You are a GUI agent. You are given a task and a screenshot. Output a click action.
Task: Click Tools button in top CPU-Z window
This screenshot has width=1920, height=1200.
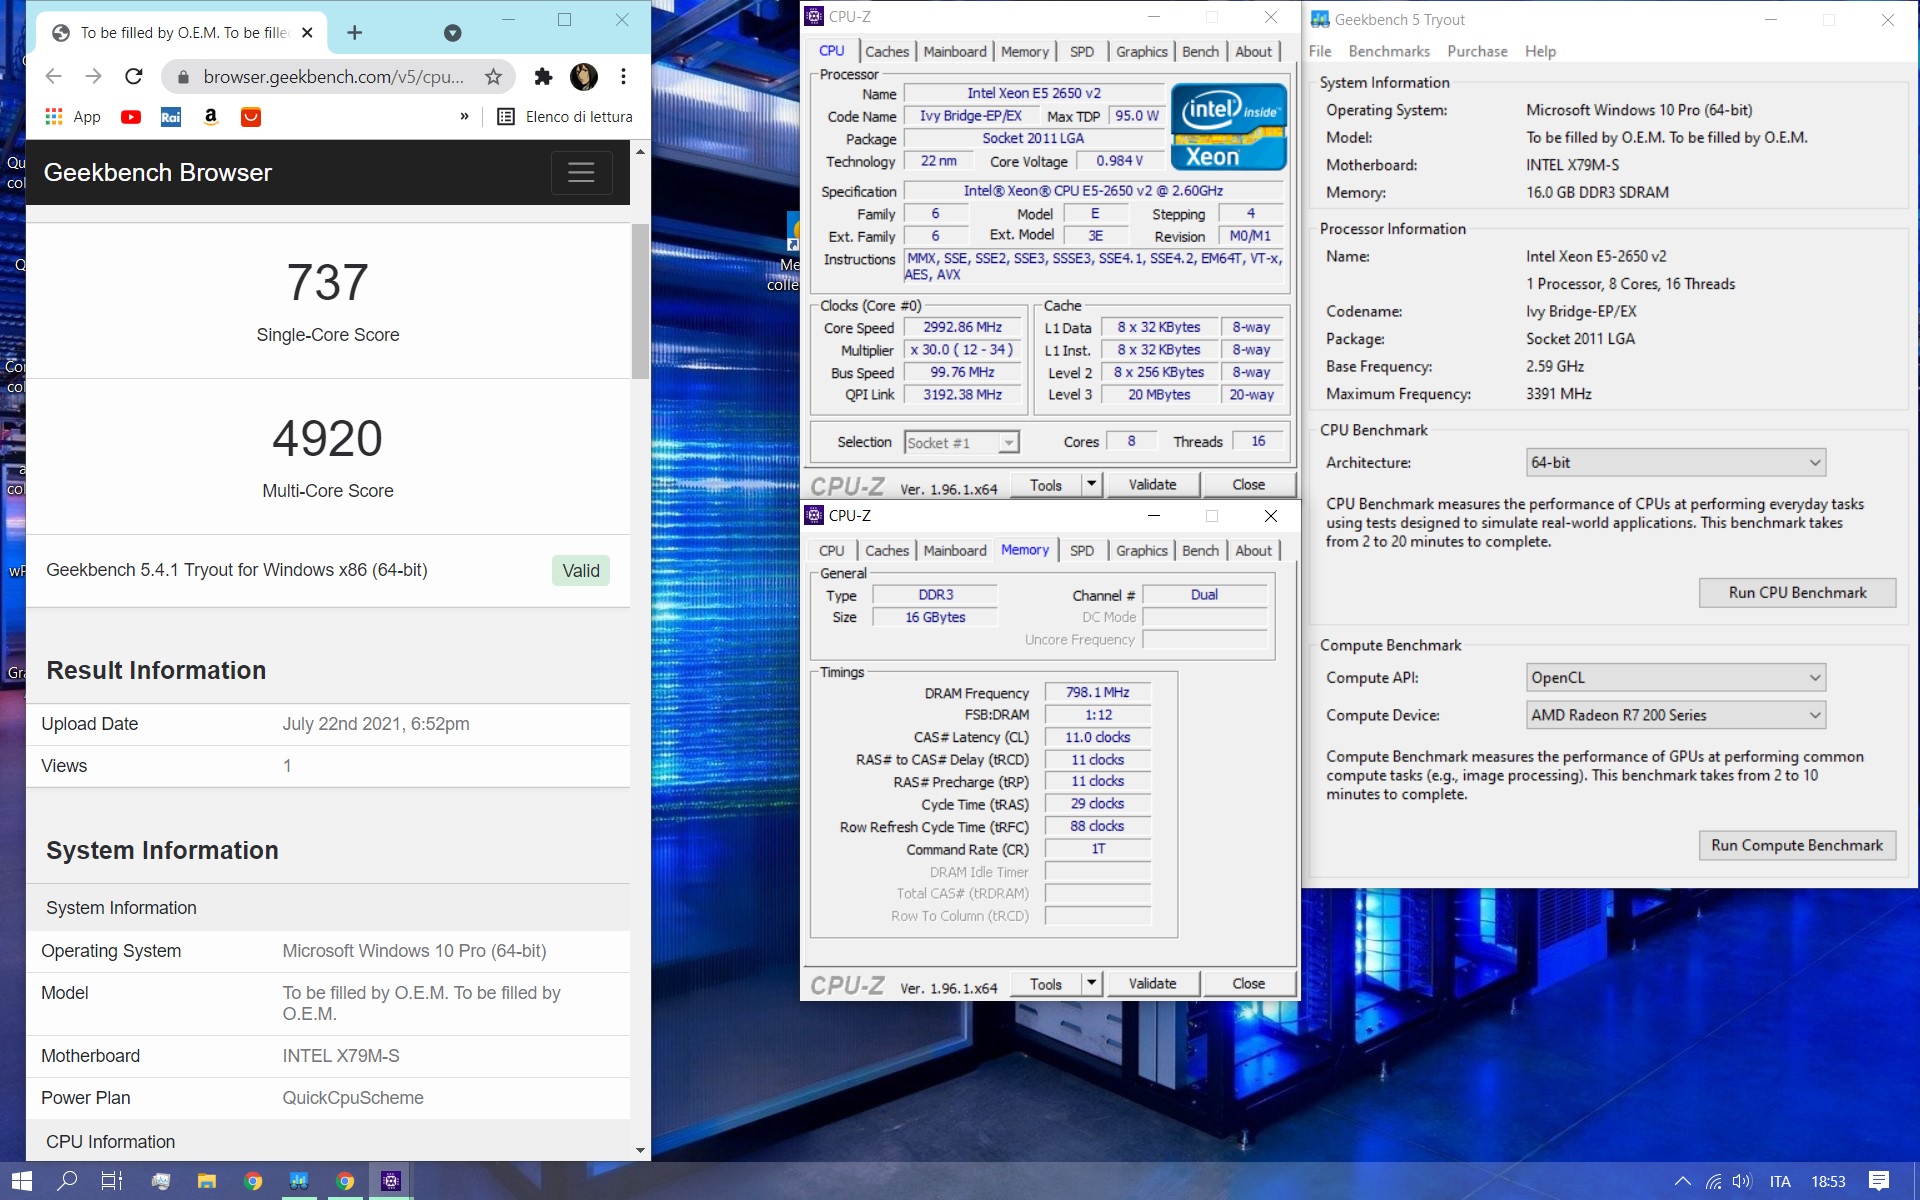pyautogui.click(x=1045, y=485)
